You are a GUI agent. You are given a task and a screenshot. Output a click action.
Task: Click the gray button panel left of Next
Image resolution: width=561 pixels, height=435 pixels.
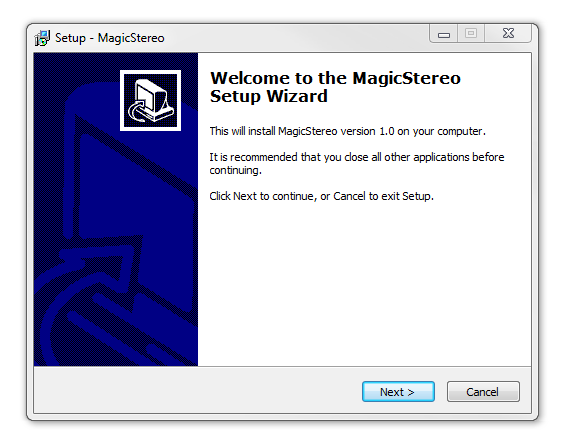tap(197, 390)
